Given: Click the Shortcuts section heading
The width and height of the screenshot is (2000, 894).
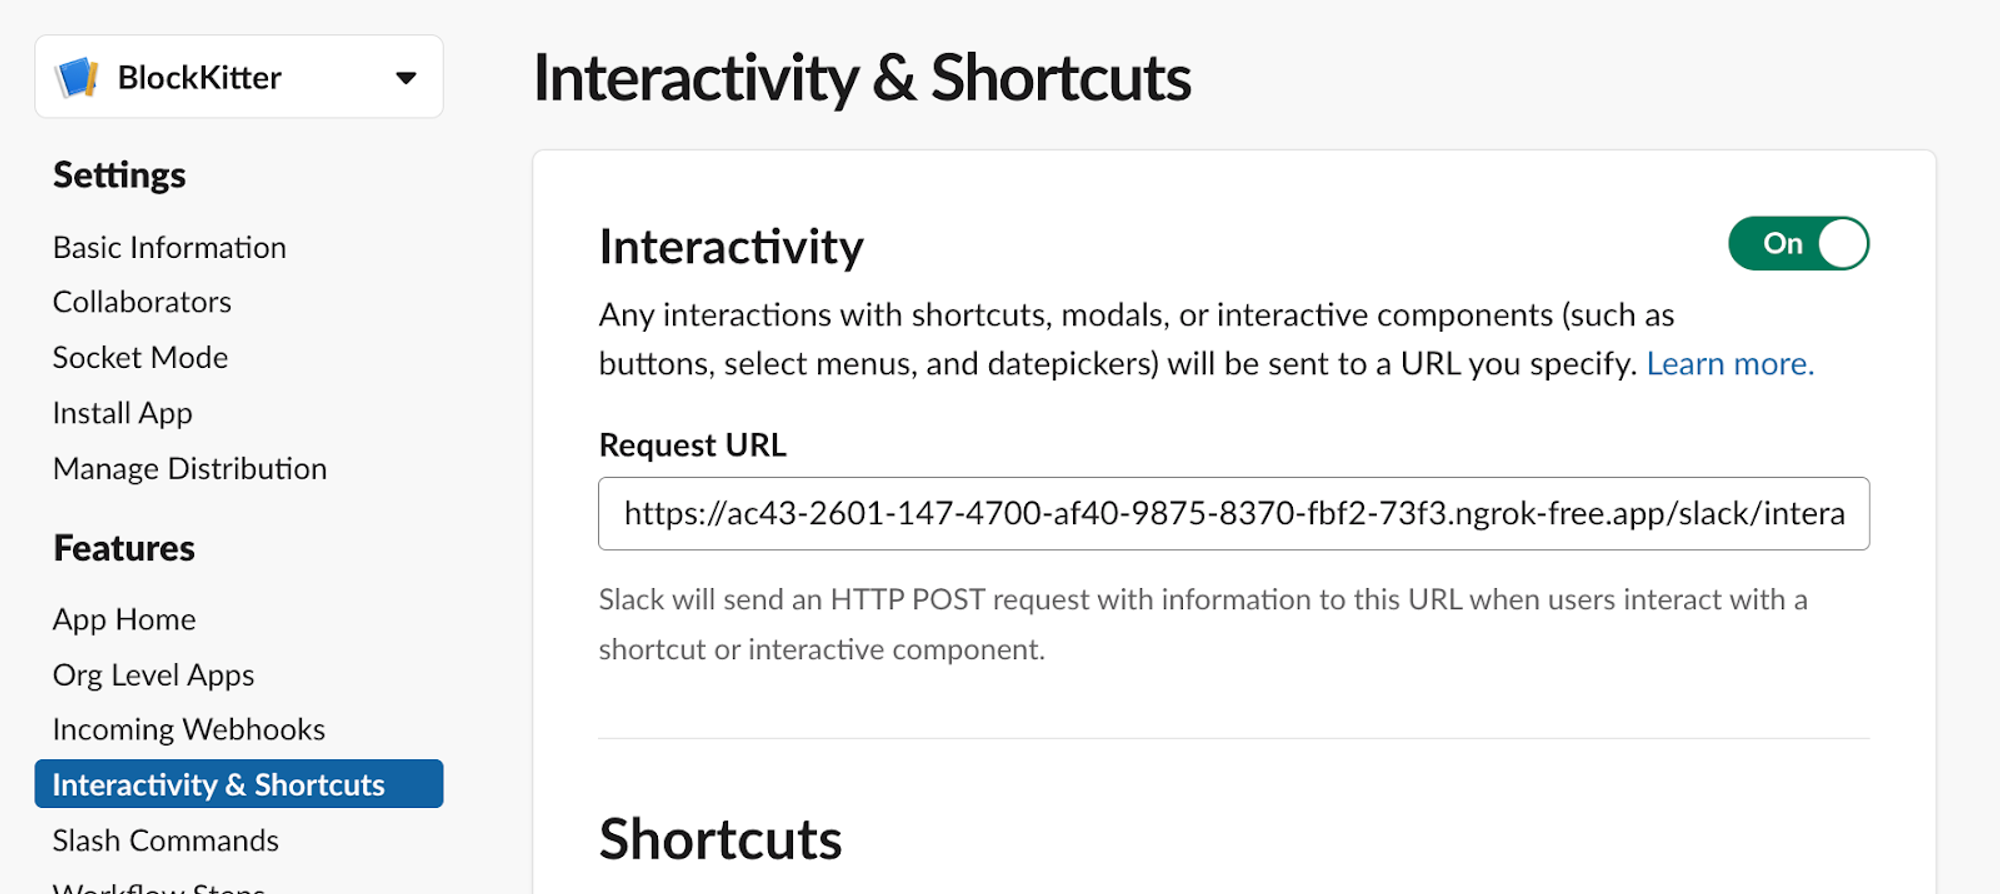Looking at the screenshot, I should coord(720,837).
